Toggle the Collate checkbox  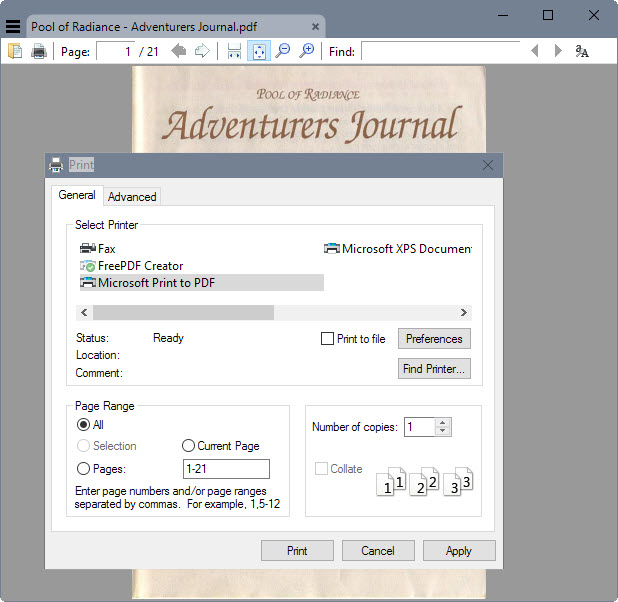point(321,469)
